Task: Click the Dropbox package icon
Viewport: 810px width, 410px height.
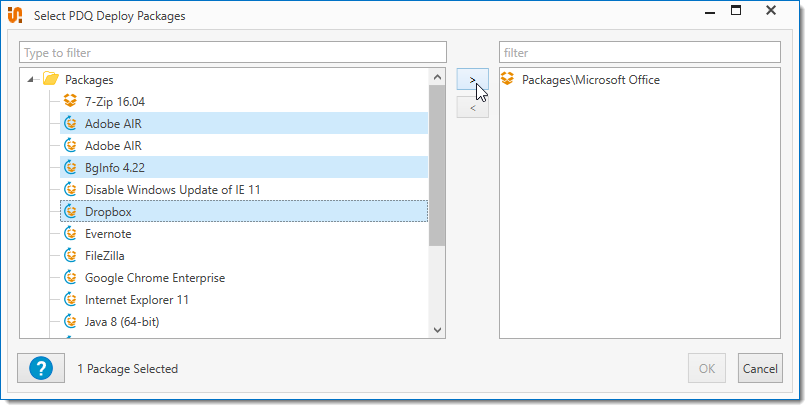Action: 70,211
